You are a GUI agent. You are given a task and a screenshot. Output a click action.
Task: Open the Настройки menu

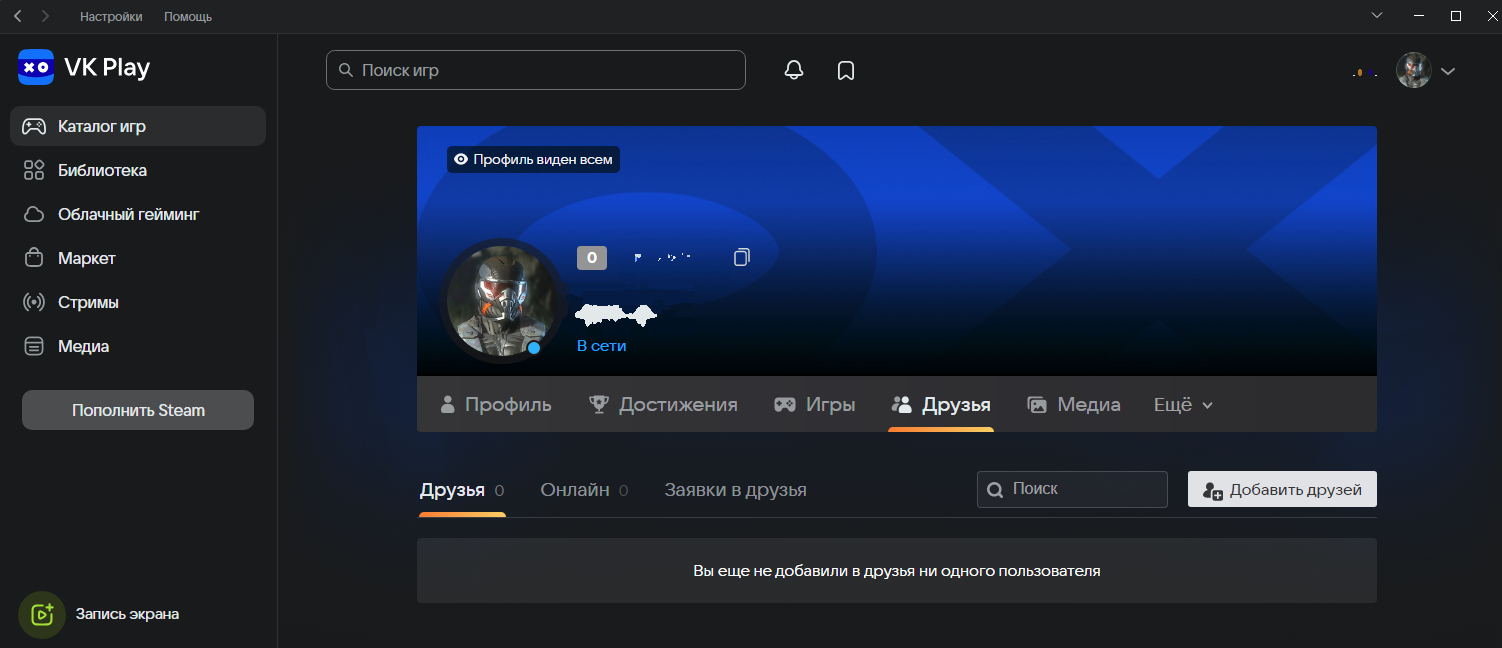coord(111,17)
